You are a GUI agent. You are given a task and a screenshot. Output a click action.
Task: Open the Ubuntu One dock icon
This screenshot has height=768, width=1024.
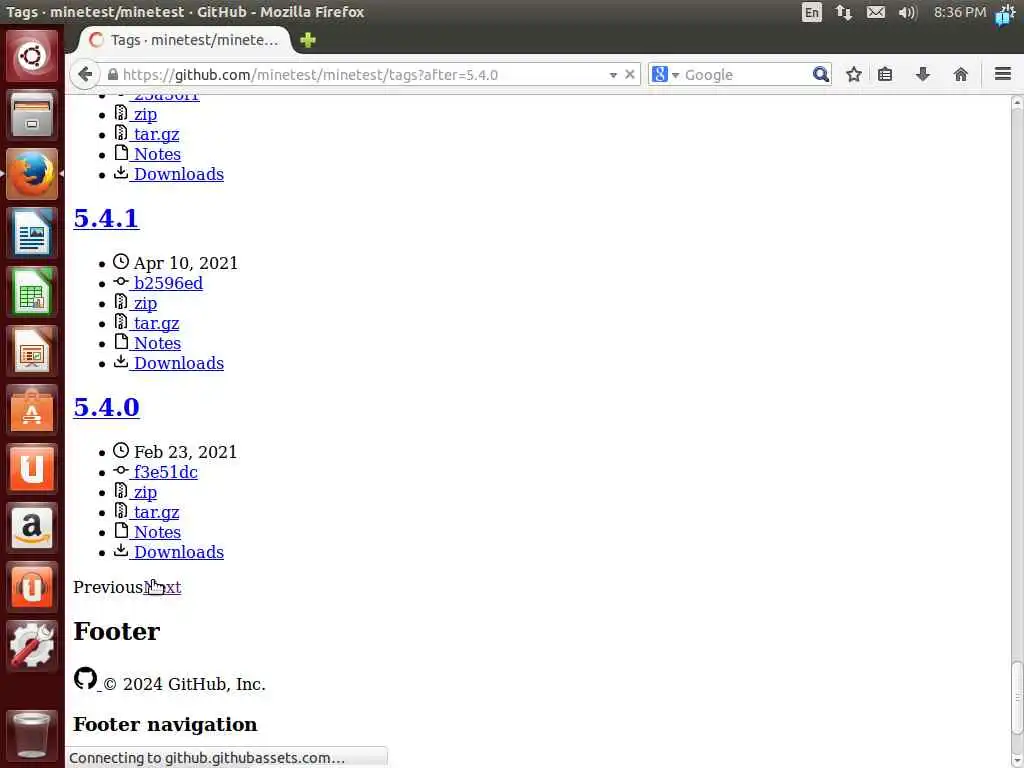(x=31, y=468)
